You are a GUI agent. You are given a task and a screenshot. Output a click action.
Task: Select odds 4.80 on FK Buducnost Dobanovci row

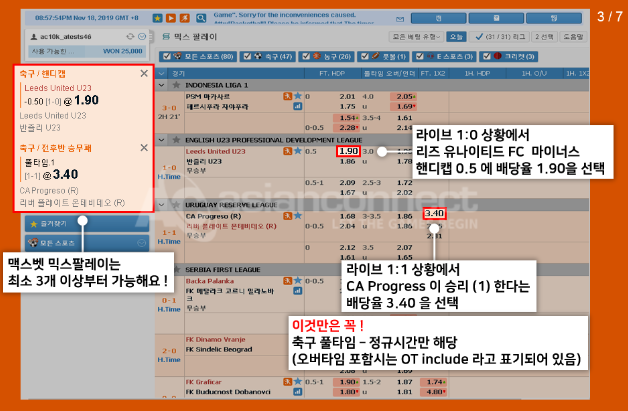(434, 392)
